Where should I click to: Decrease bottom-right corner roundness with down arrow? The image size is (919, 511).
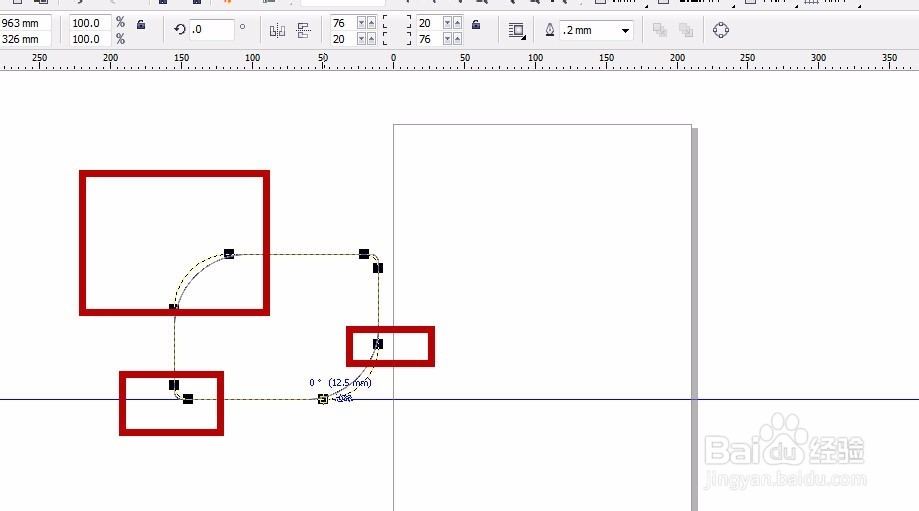447,39
